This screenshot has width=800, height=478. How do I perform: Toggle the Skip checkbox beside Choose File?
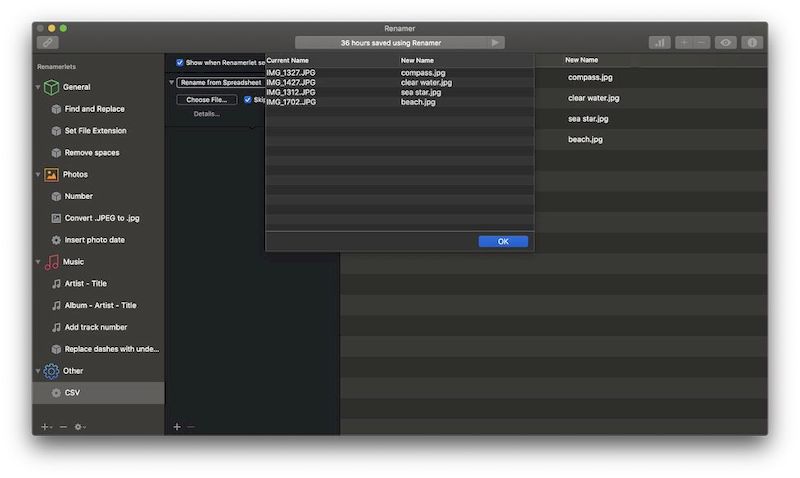point(247,100)
